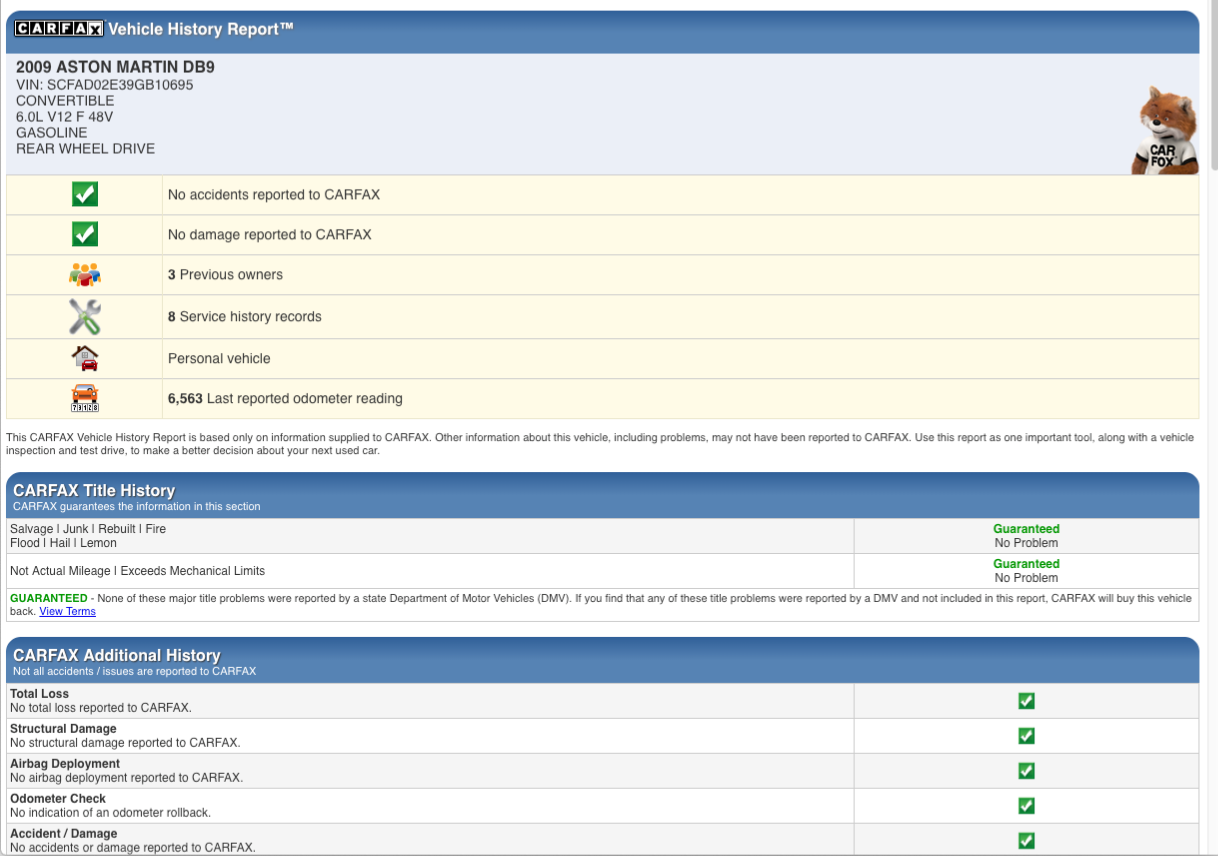1218x856 pixels.
Task: Click the GASOLINE fuel type text
Action: [52, 133]
